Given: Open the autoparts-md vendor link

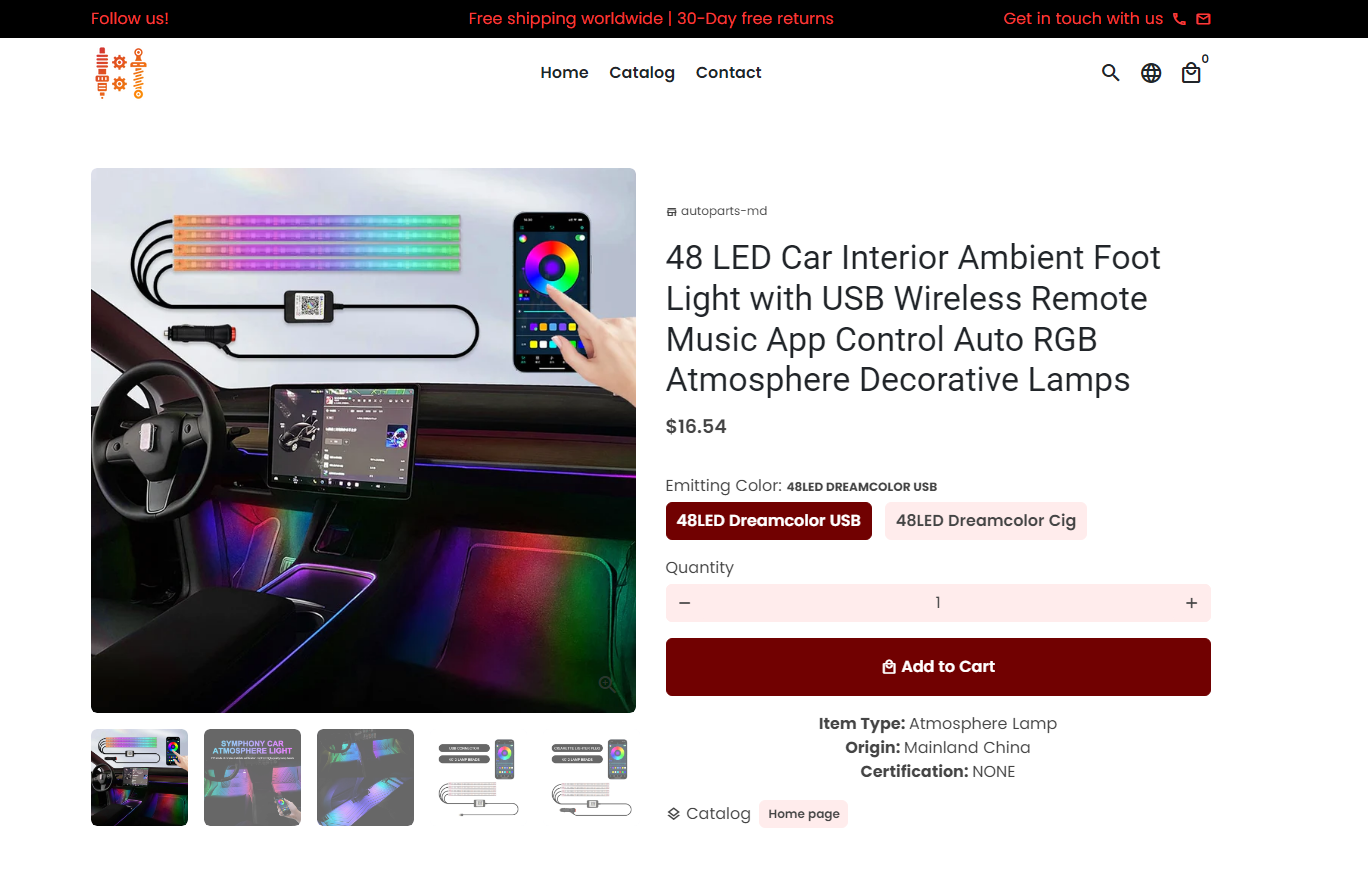Looking at the screenshot, I should point(724,211).
